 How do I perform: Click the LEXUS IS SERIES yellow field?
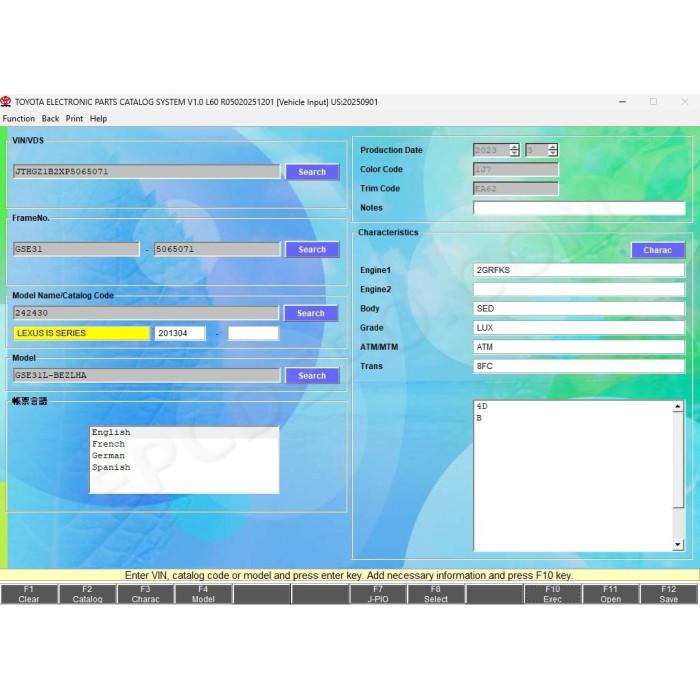click(x=82, y=333)
